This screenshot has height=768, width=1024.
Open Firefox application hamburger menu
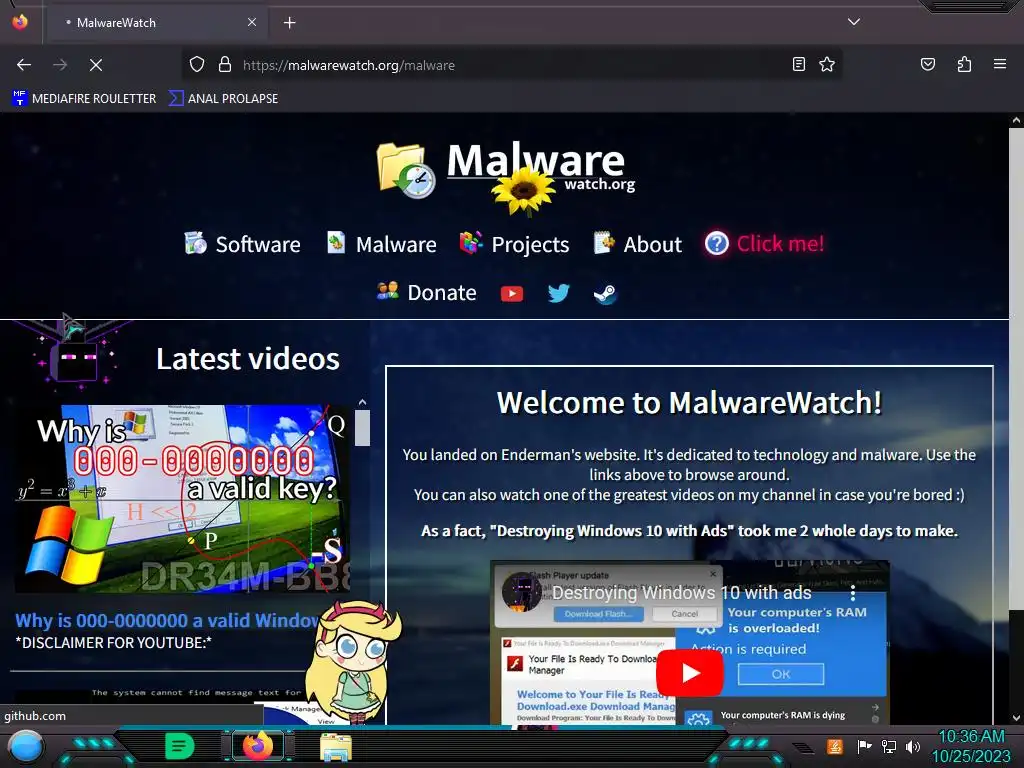tap(999, 64)
